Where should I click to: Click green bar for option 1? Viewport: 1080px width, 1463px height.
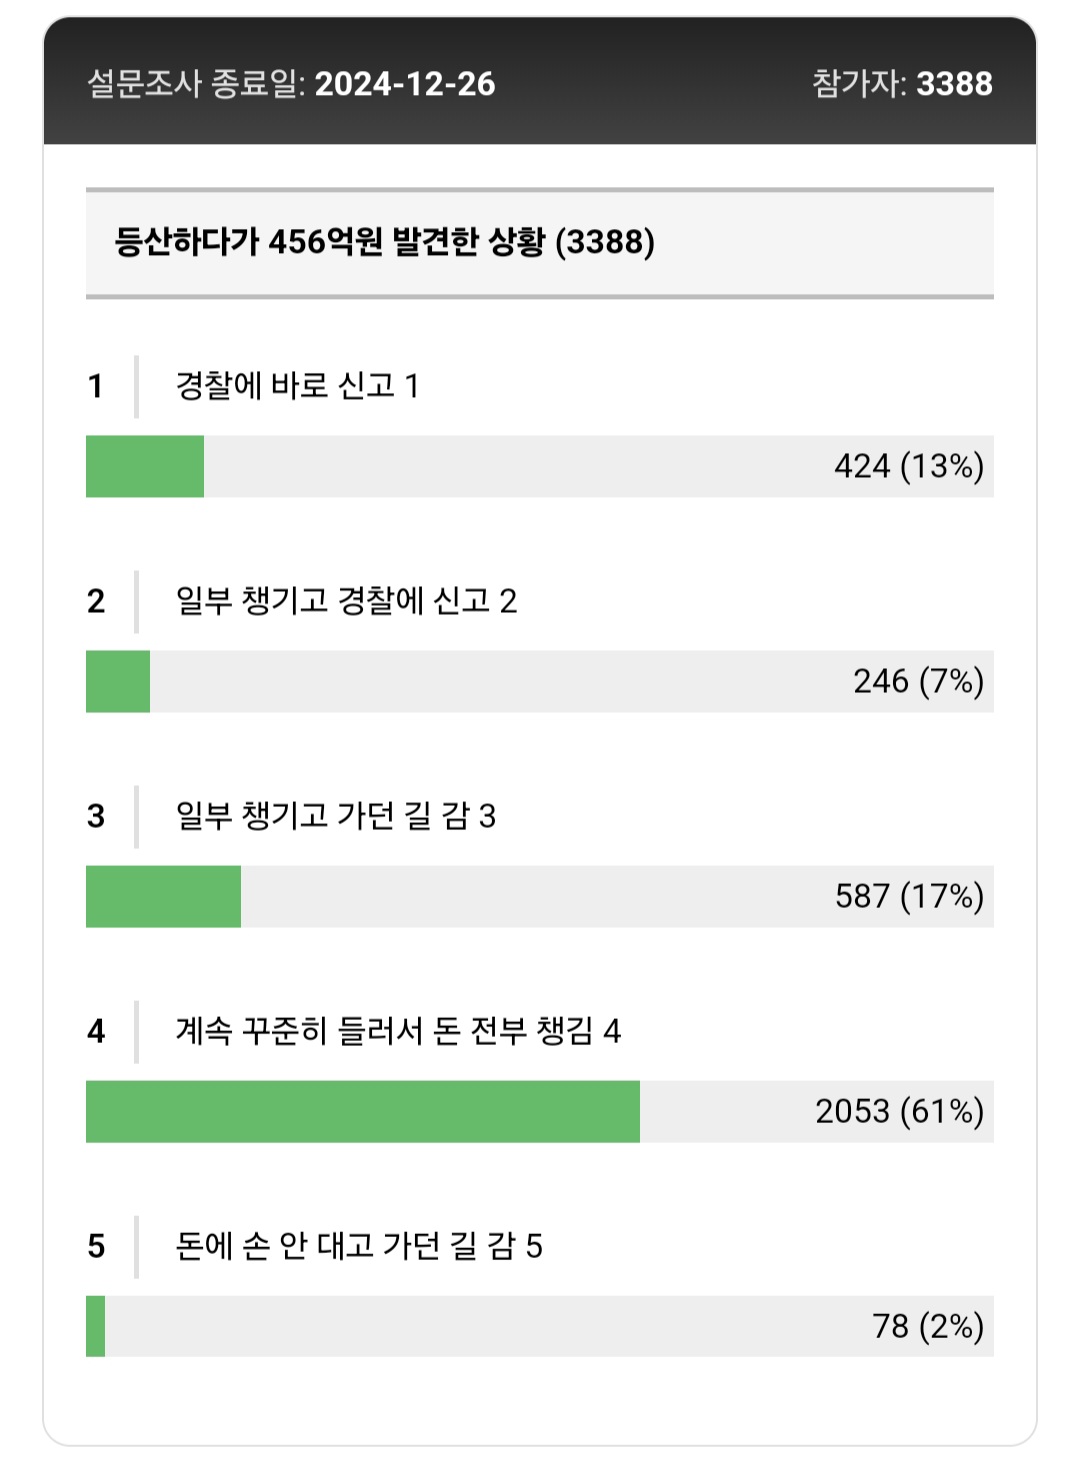pyautogui.click(x=145, y=466)
